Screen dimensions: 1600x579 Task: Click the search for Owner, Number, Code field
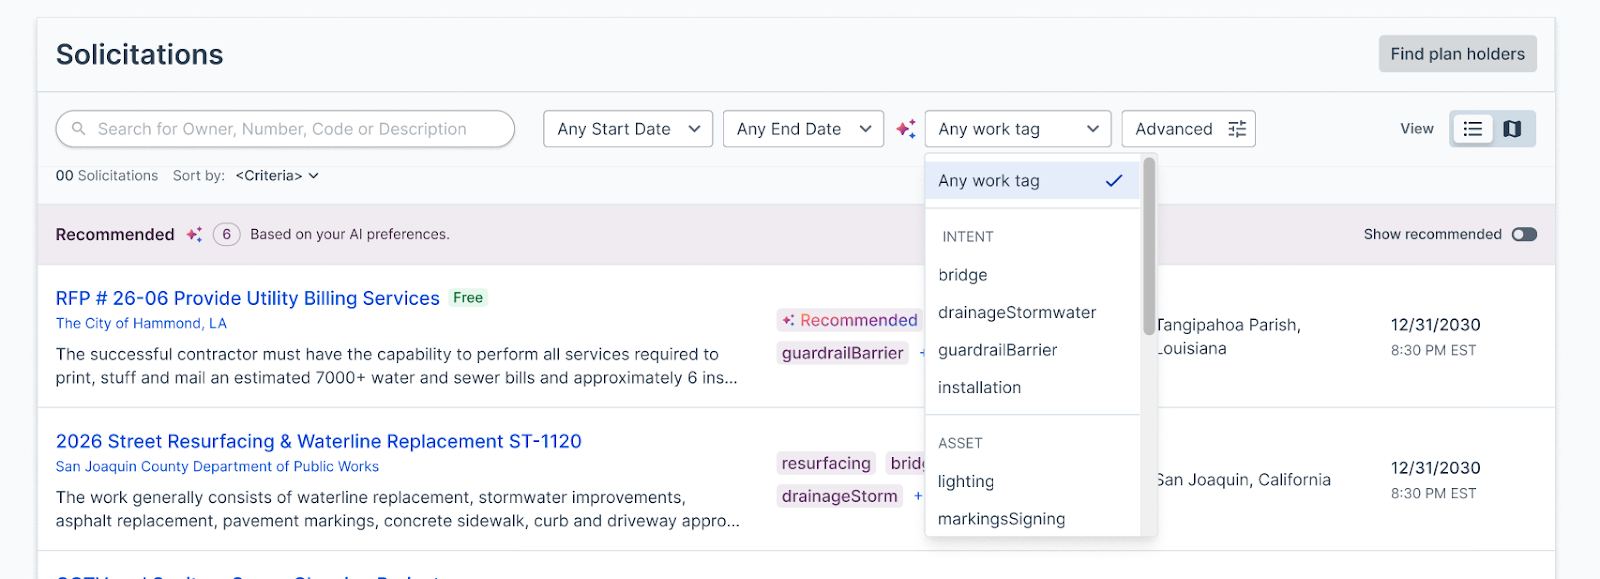tap(285, 129)
